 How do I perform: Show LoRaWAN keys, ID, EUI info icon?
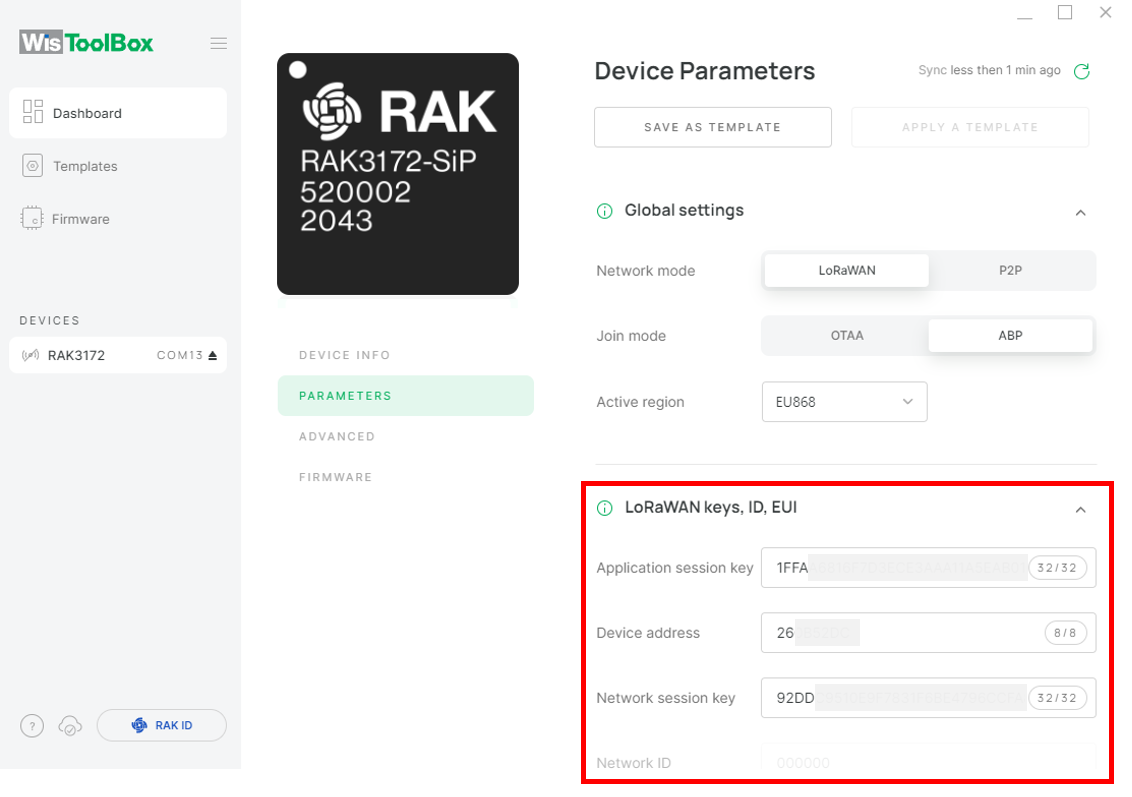tap(605, 508)
